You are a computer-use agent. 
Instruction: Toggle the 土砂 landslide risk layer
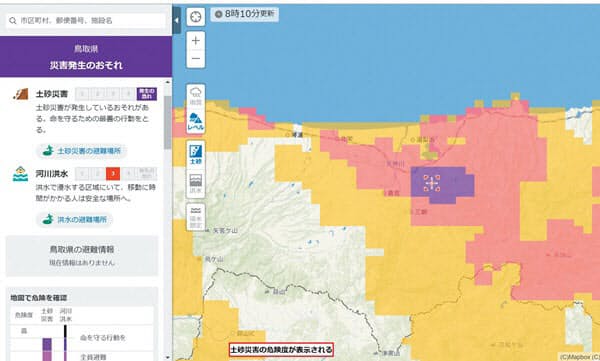196,154
